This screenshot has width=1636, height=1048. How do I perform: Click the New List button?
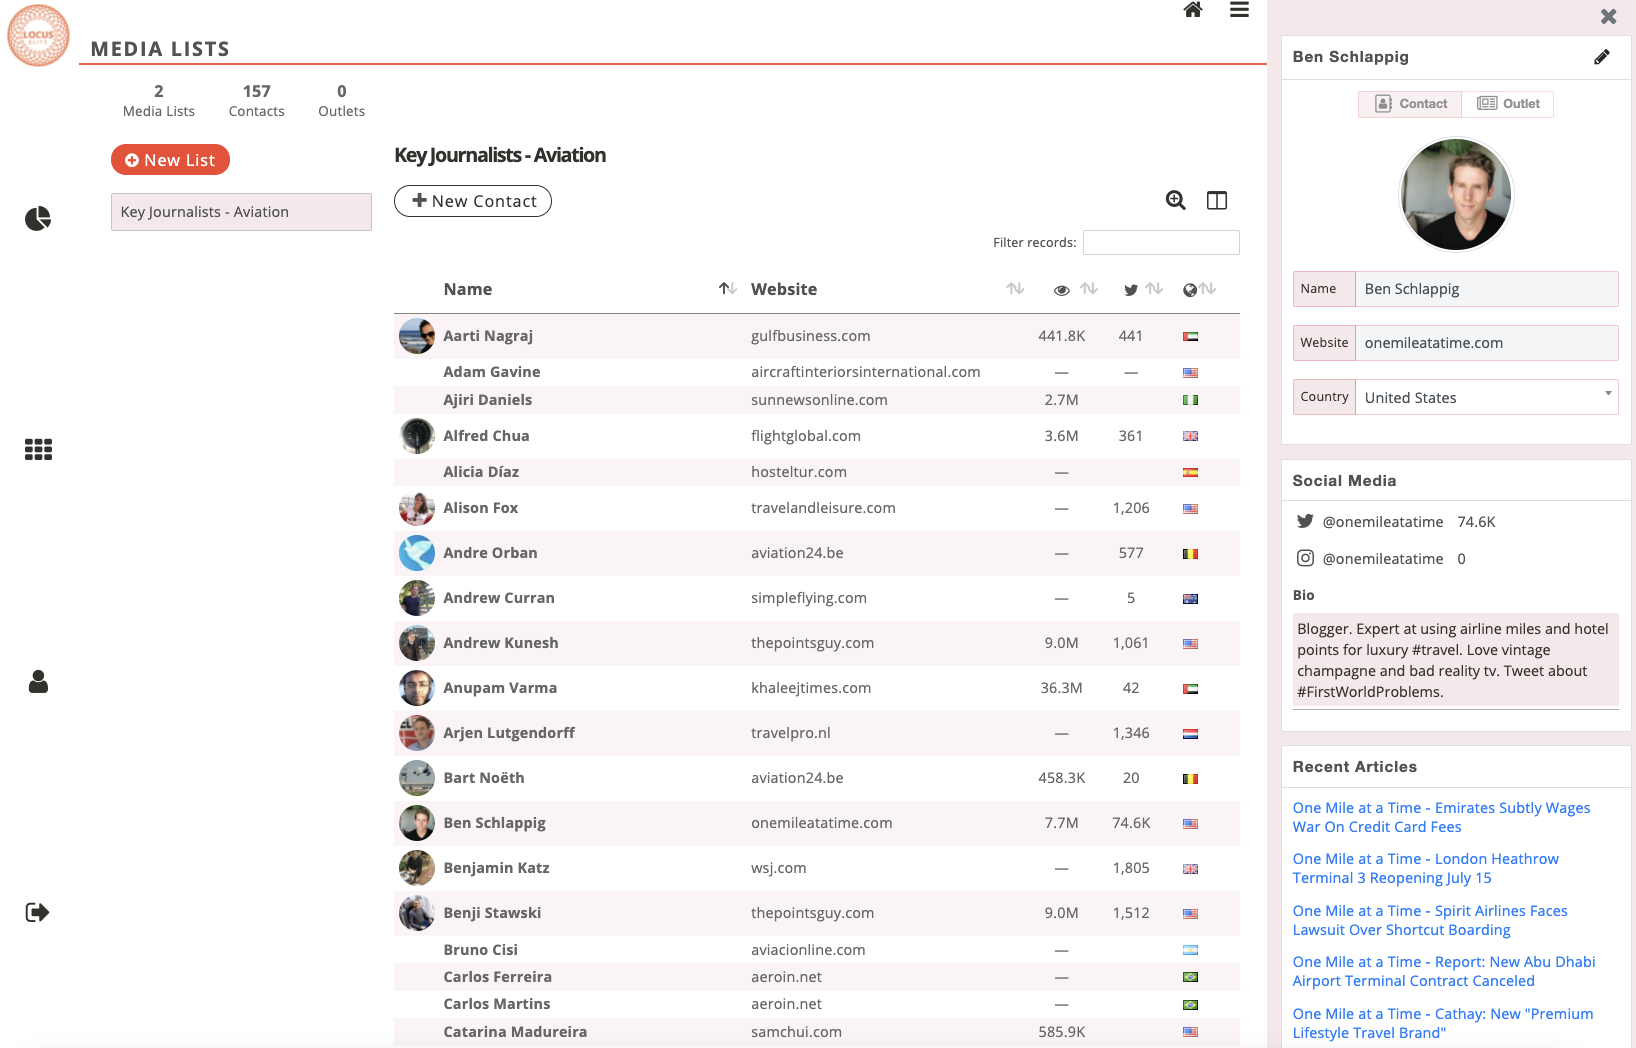click(x=170, y=160)
